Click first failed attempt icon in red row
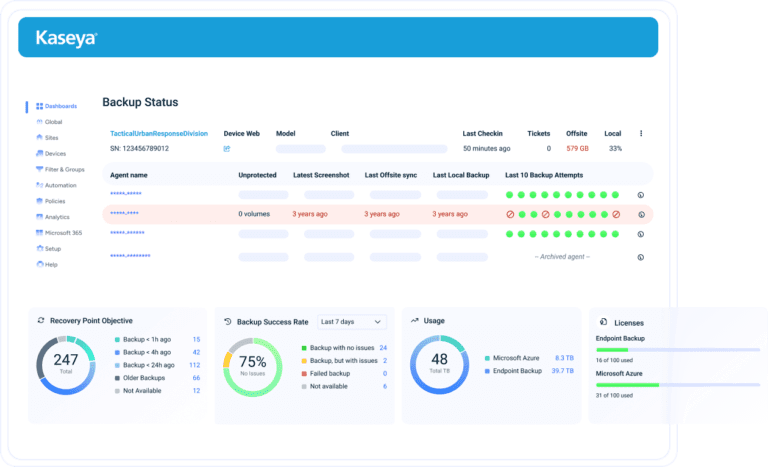 tap(510, 214)
